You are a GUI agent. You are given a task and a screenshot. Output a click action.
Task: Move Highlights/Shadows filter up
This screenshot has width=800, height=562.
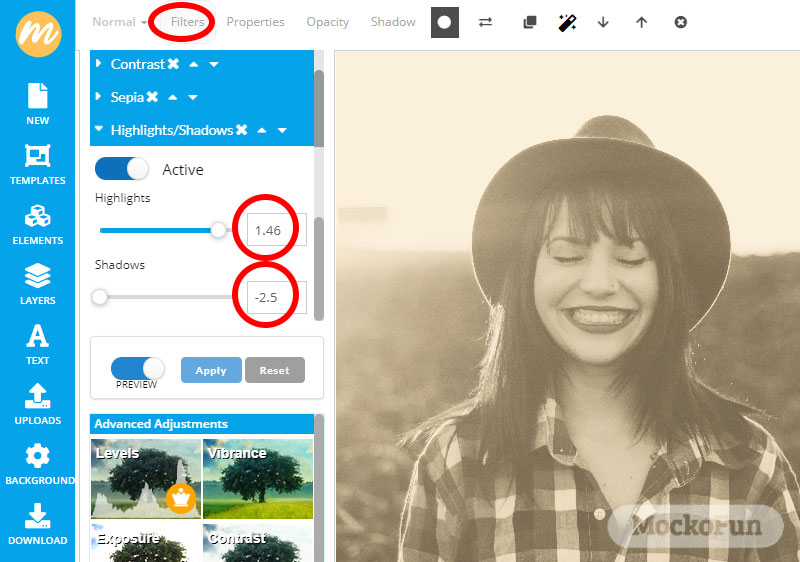coord(262,130)
